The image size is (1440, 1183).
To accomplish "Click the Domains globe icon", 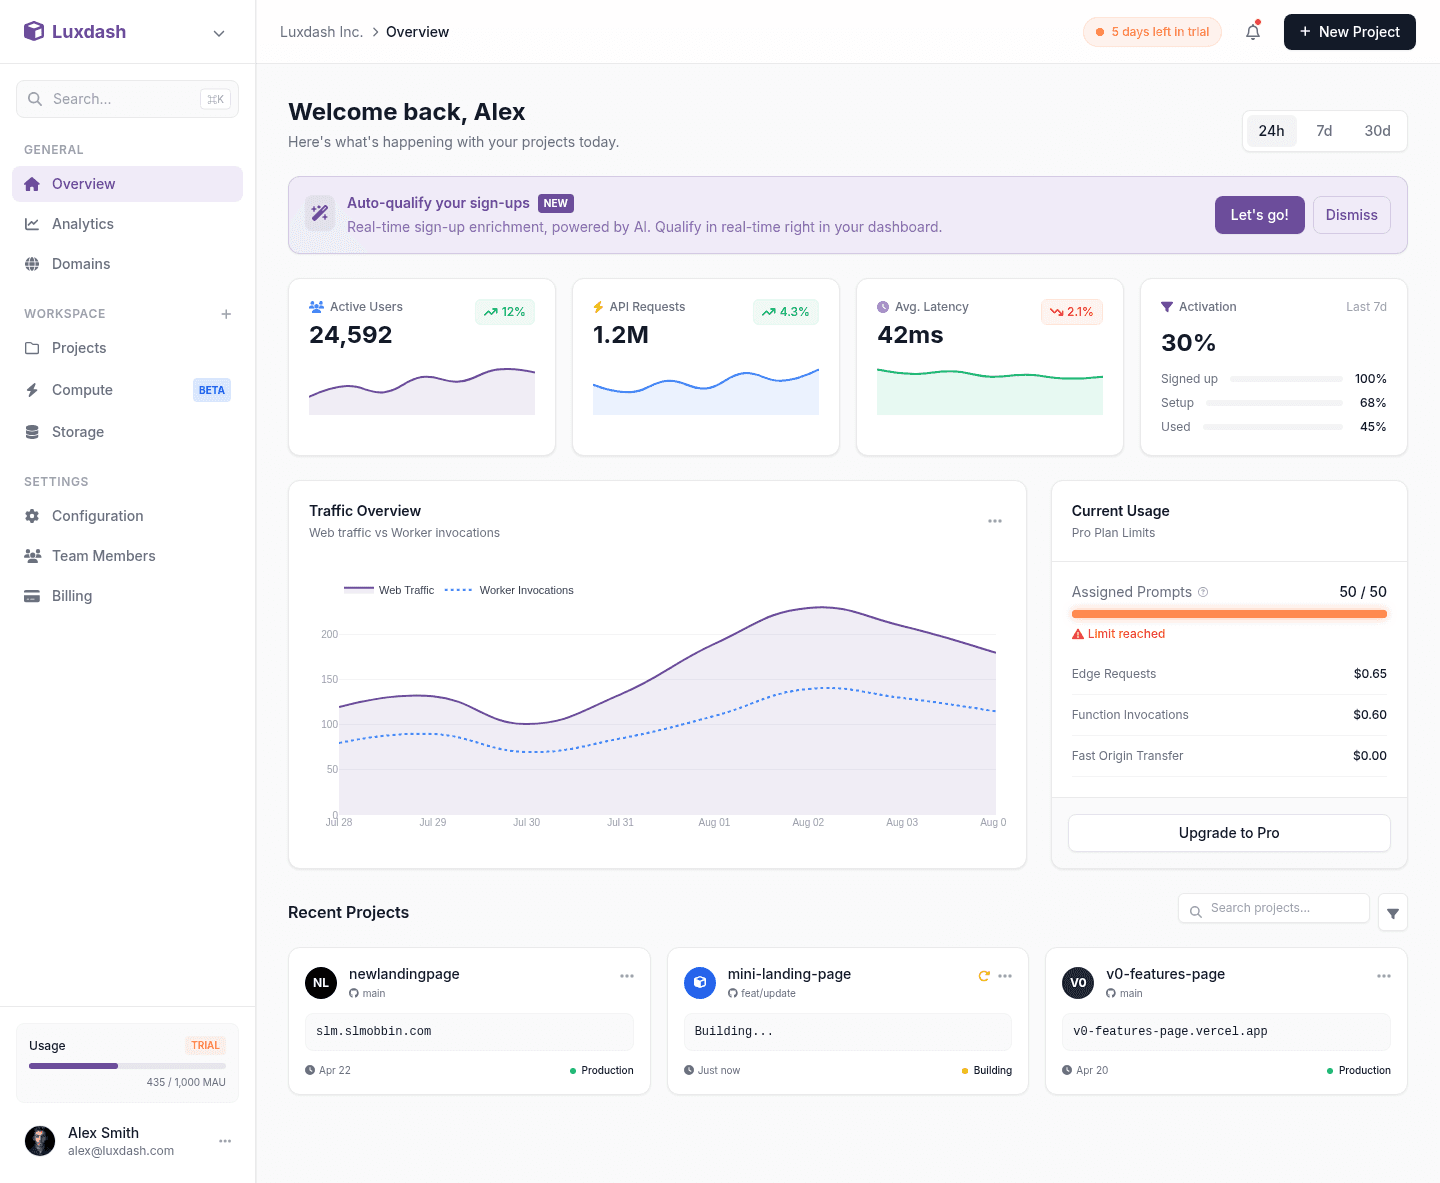I will click(32, 264).
